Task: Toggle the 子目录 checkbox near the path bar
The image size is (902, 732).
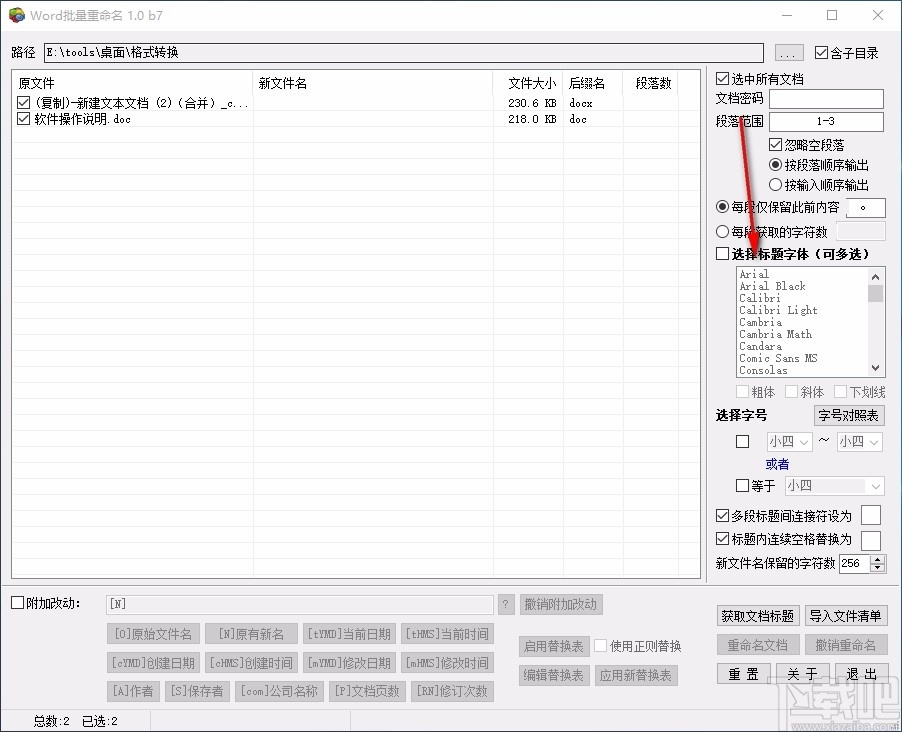Action: coord(825,52)
